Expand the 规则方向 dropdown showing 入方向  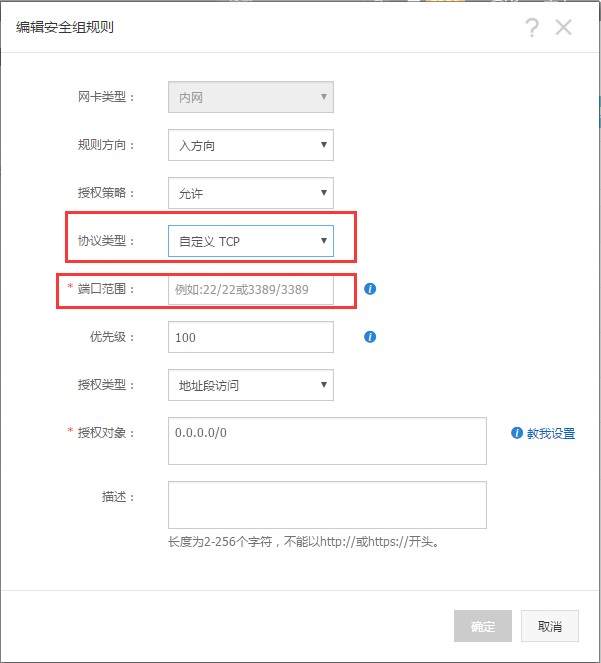(251, 145)
